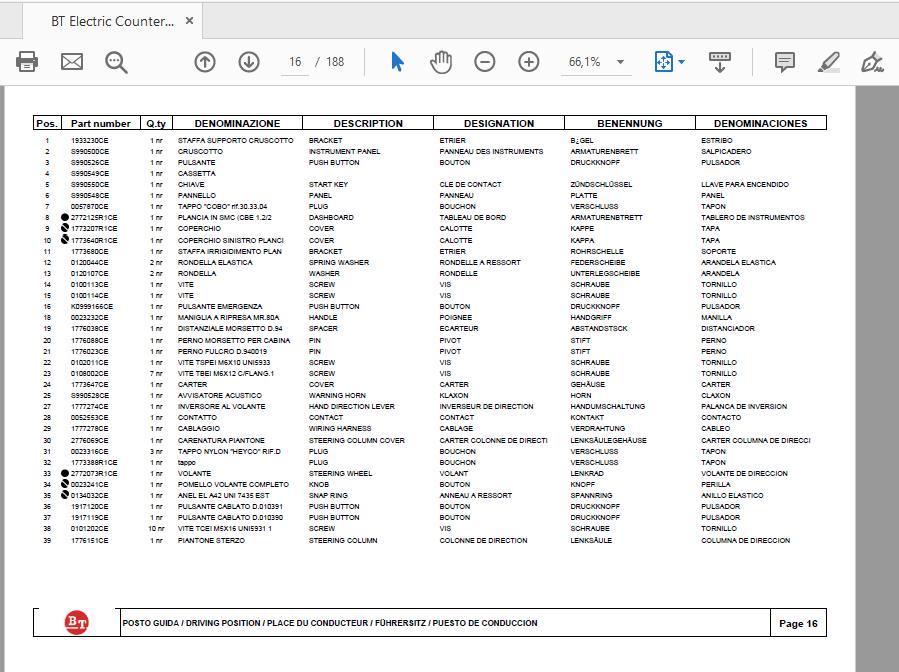Send file by email envelope icon
899x672 pixels.
(72, 61)
